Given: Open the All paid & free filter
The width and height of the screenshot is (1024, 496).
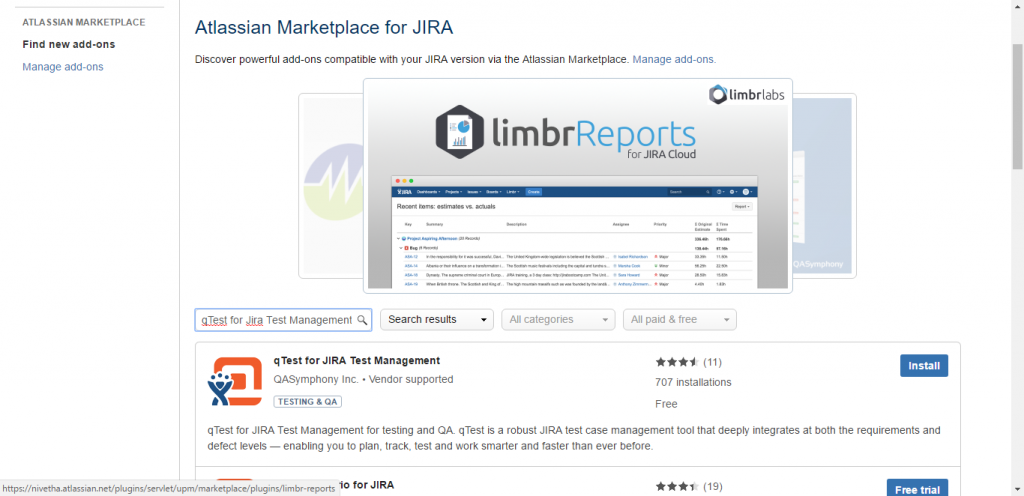Looking at the screenshot, I should point(679,320).
